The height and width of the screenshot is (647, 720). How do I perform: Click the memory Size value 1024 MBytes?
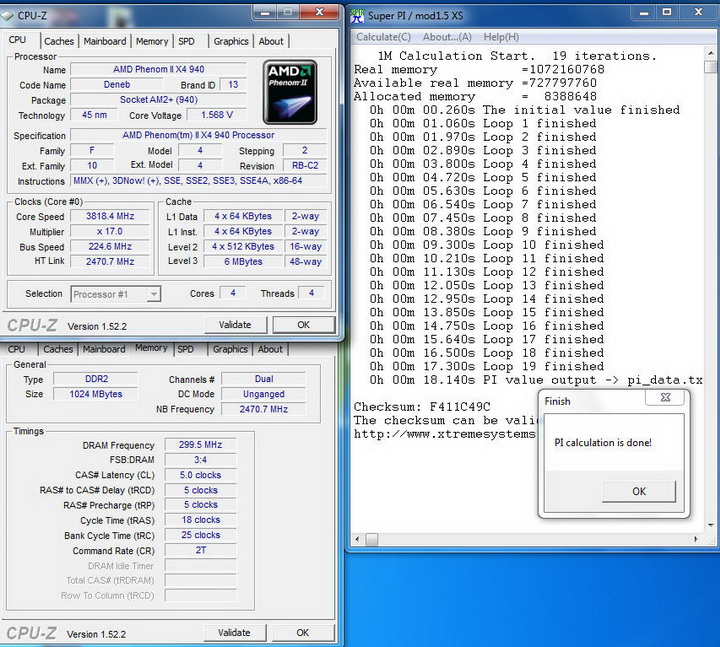pos(96,394)
